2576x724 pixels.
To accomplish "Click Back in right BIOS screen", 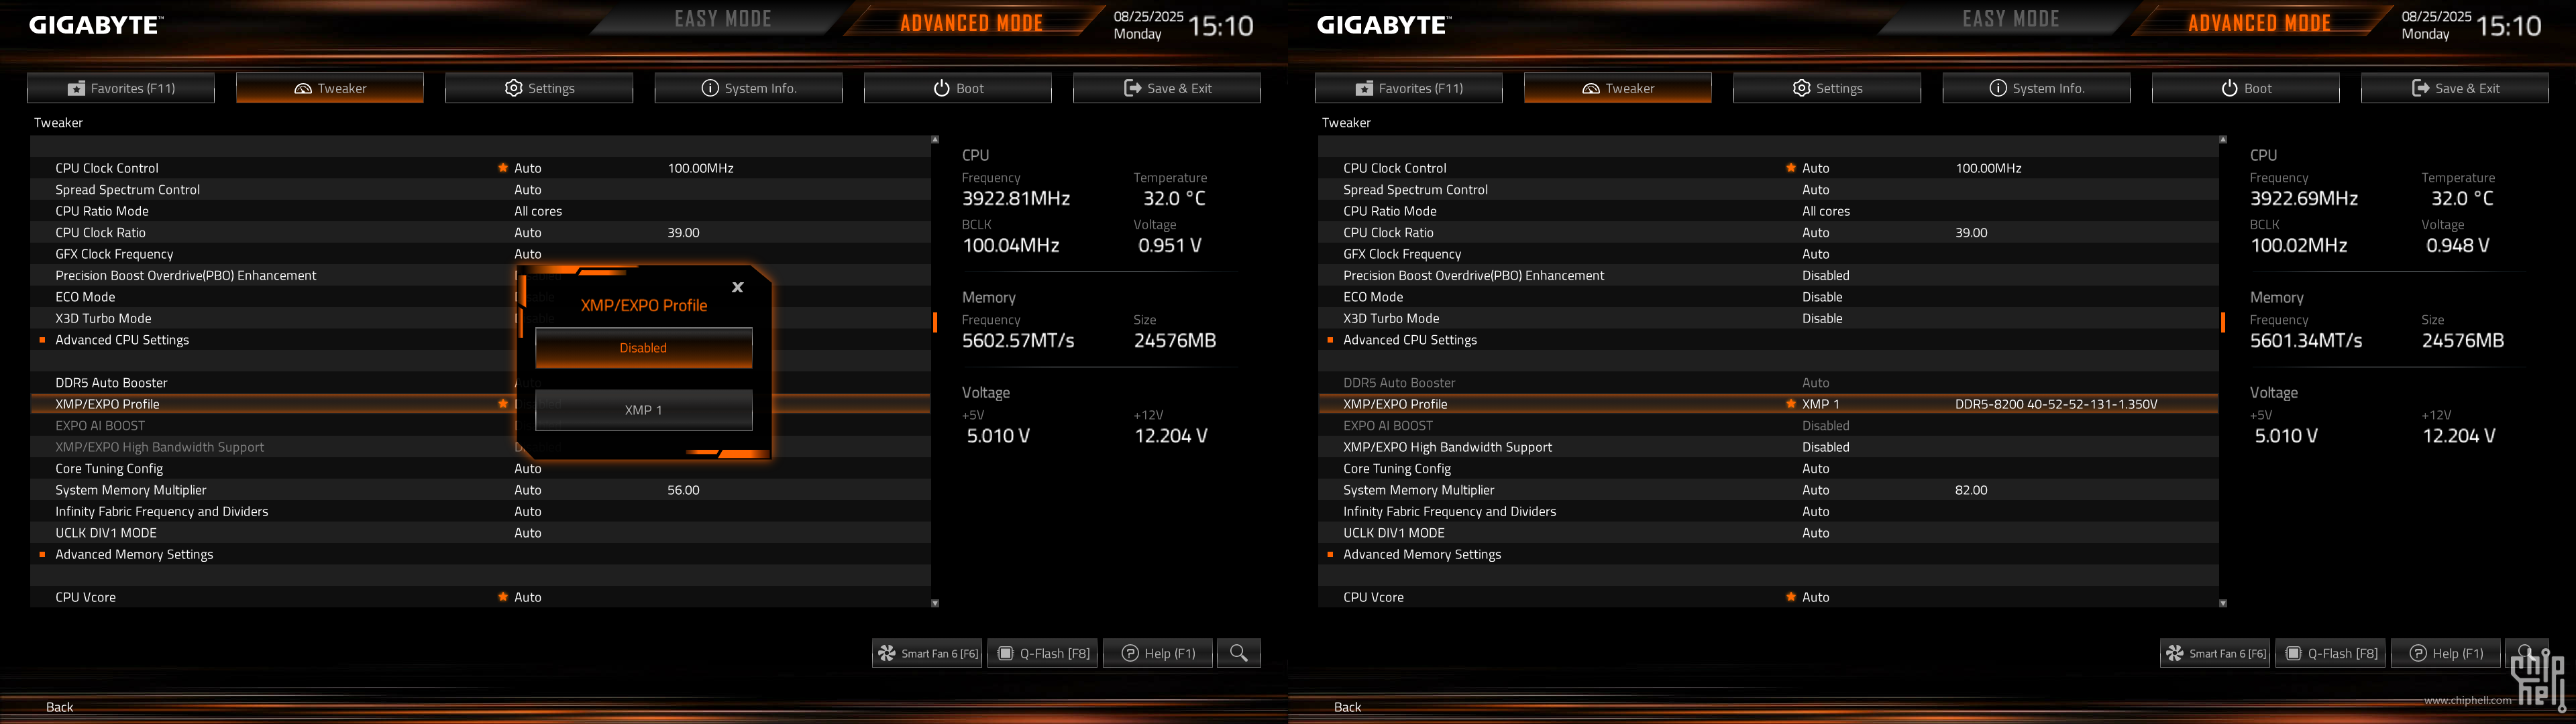I will click(1348, 707).
